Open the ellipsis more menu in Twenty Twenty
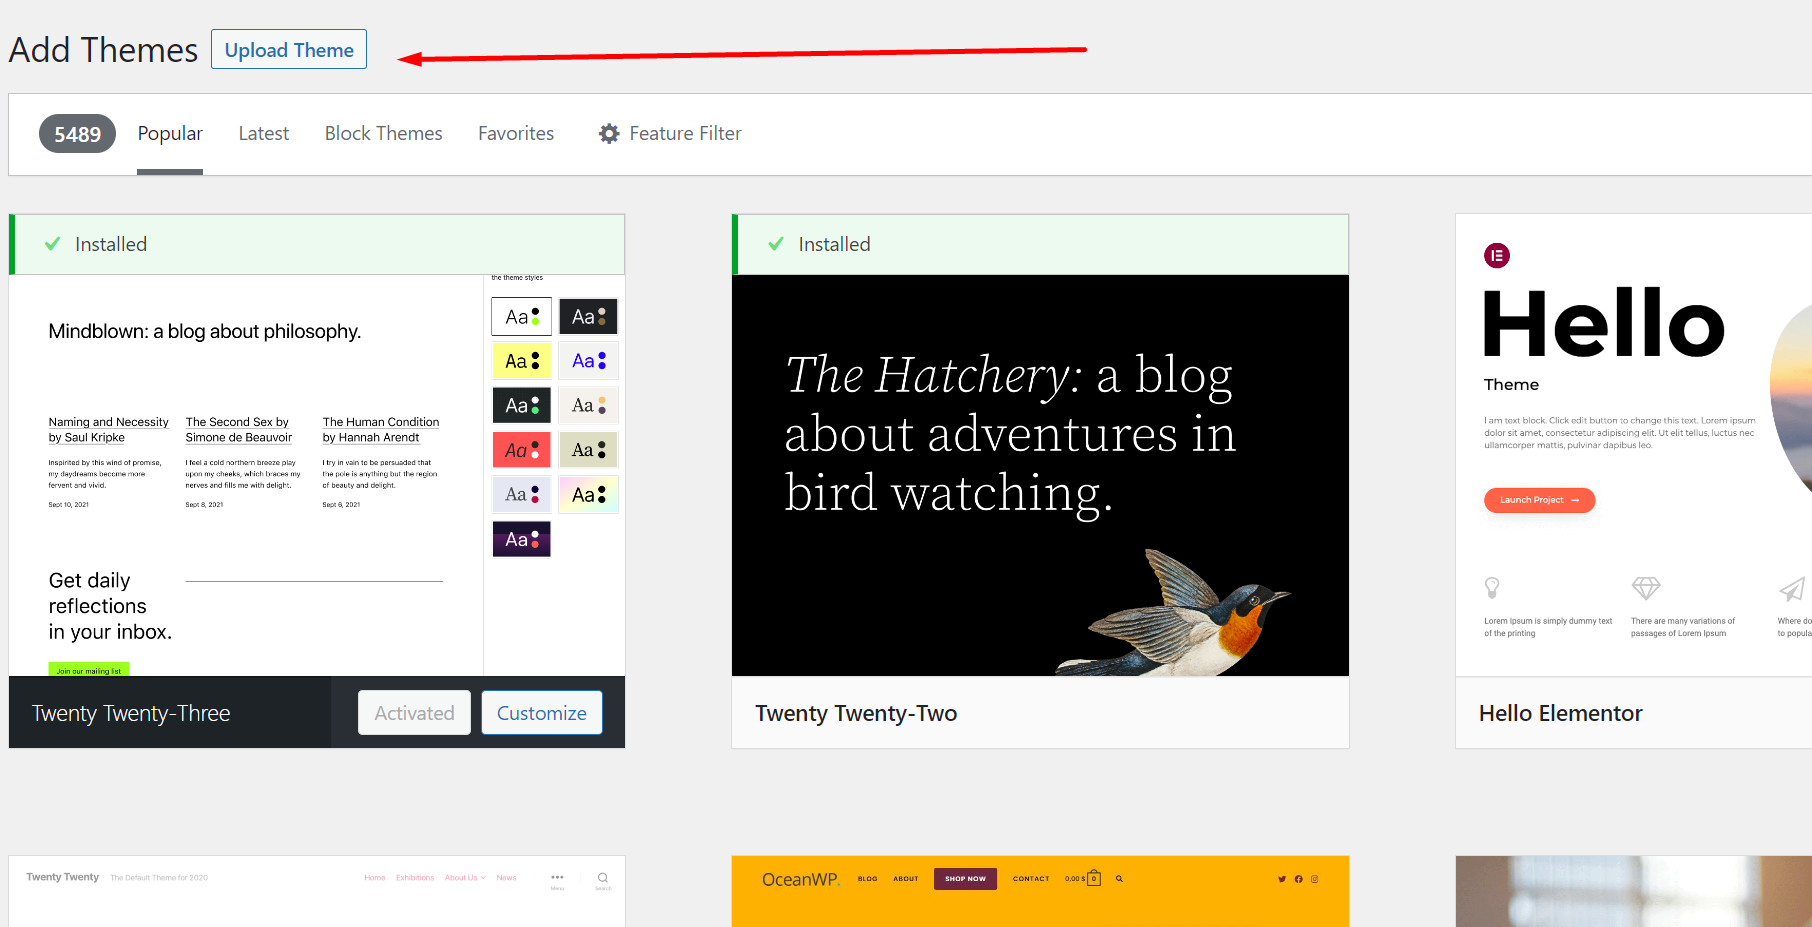Viewport: 1812px width, 927px height. pos(558,877)
